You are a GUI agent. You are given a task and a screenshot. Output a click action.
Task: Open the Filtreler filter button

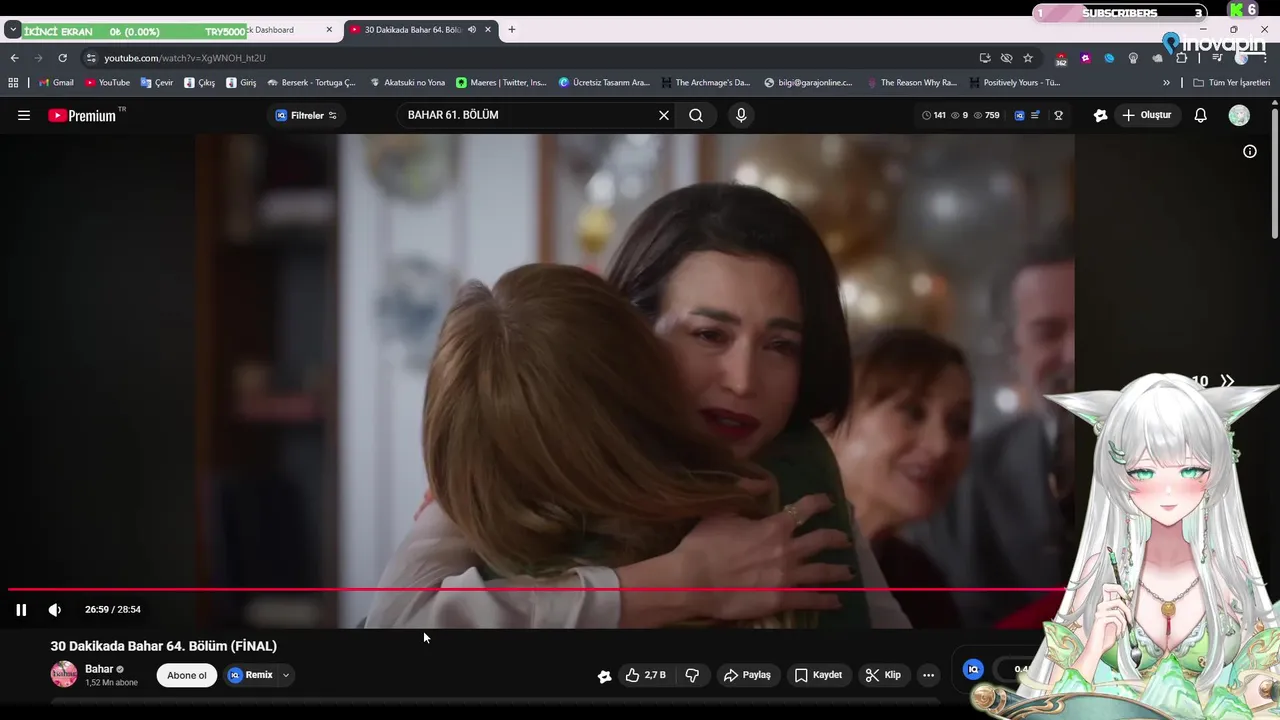[x=306, y=115]
